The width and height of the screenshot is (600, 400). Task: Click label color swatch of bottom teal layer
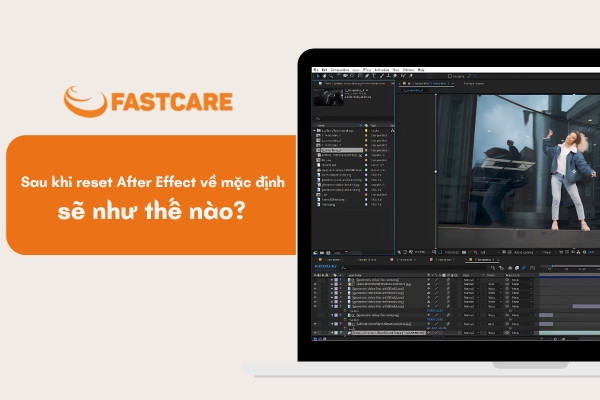pos(336,333)
